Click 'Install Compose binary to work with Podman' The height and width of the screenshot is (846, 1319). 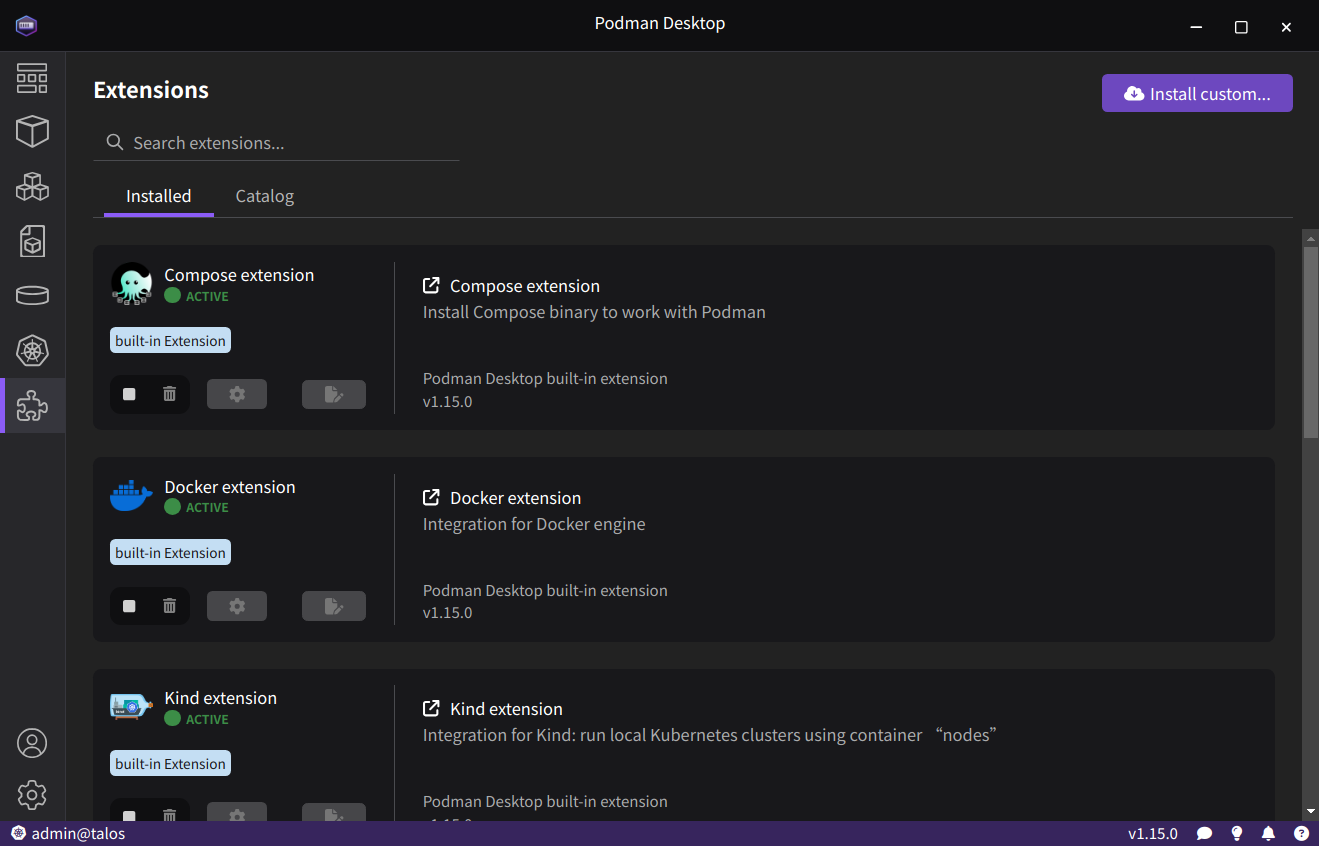pos(594,312)
